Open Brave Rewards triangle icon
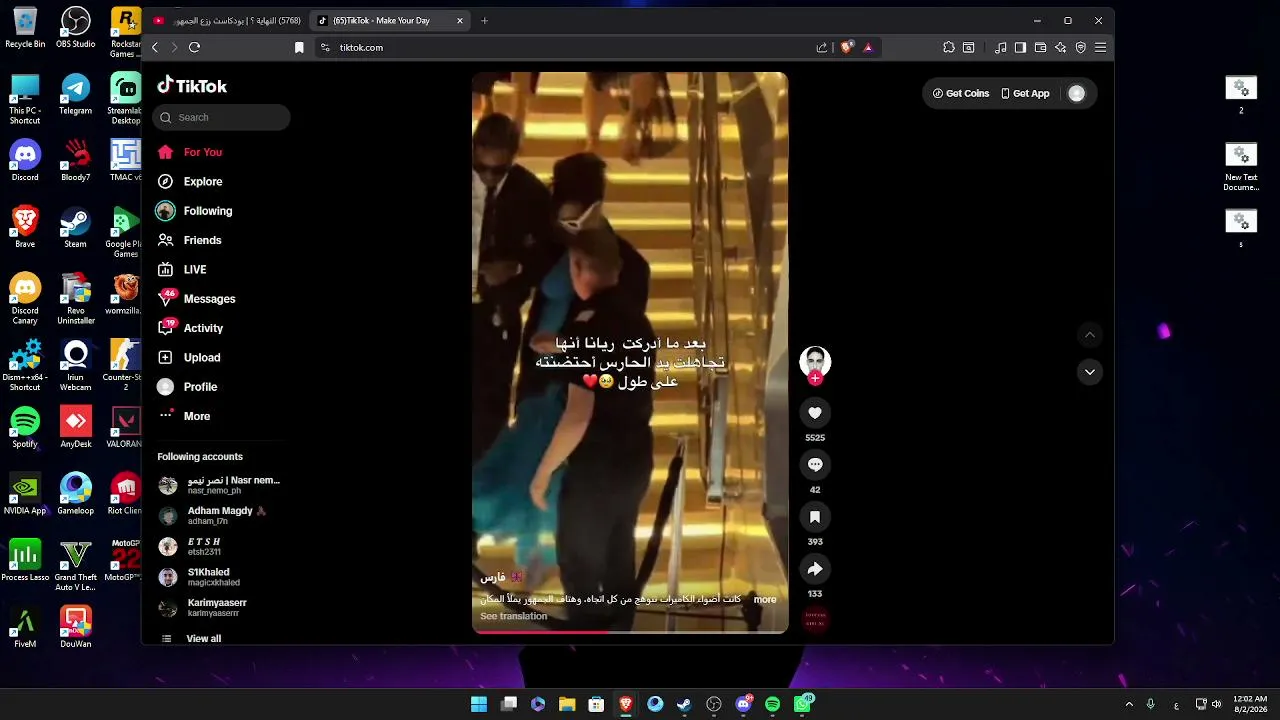 [868, 47]
